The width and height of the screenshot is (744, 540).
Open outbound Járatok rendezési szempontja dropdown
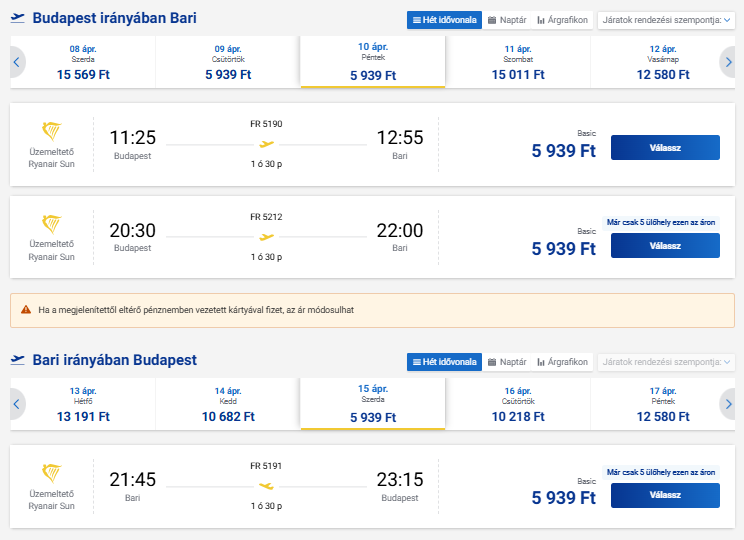pyautogui.click(x=665, y=20)
